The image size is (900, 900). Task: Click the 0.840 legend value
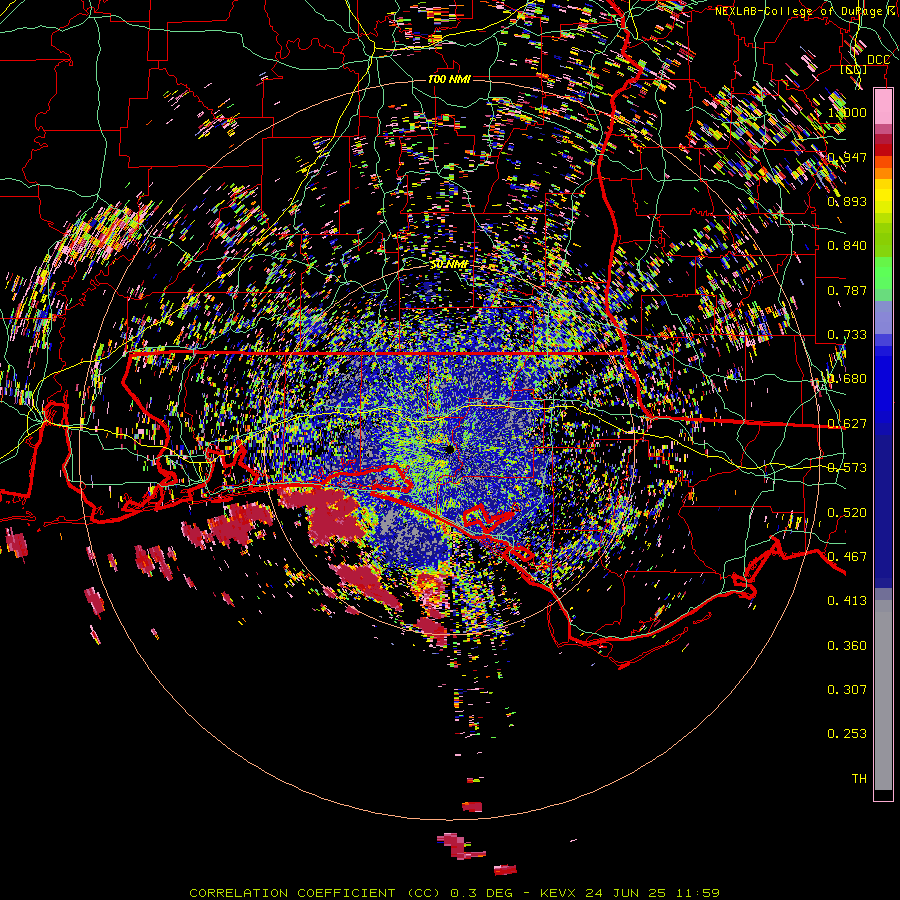pos(847,246)
